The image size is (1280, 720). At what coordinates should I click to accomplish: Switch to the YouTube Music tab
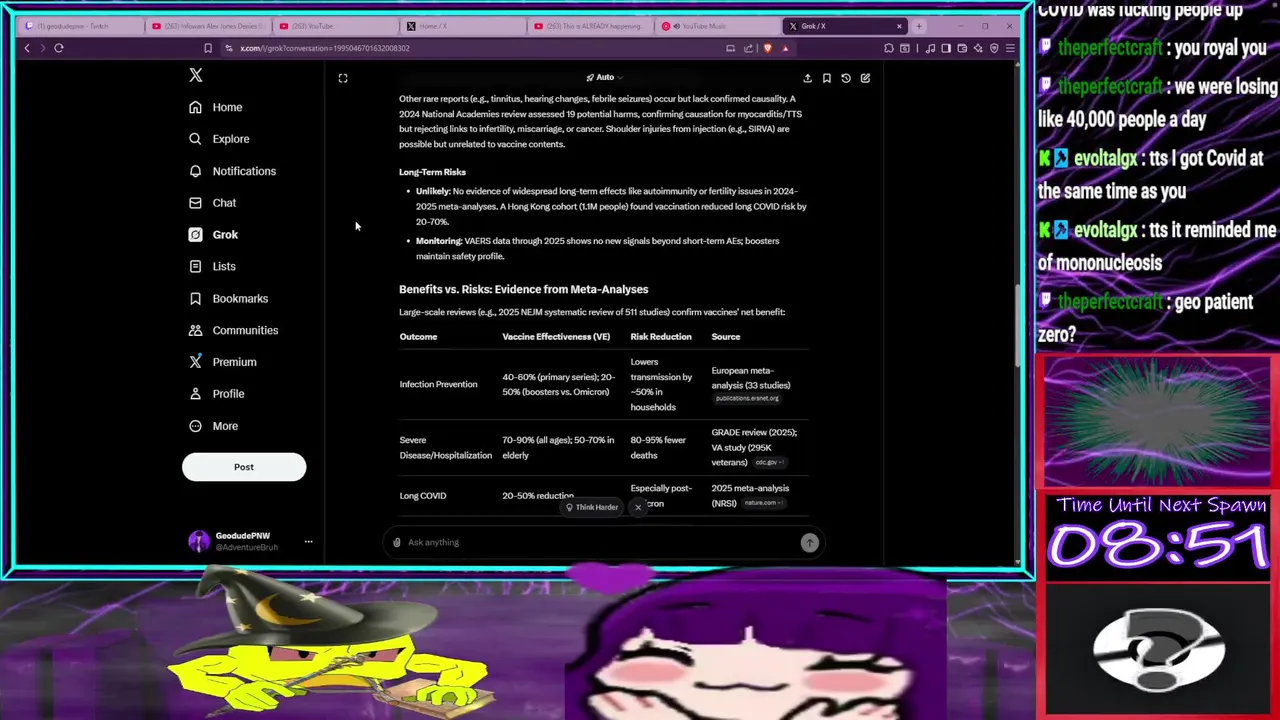pyautogui.click(x=716, y=26)
